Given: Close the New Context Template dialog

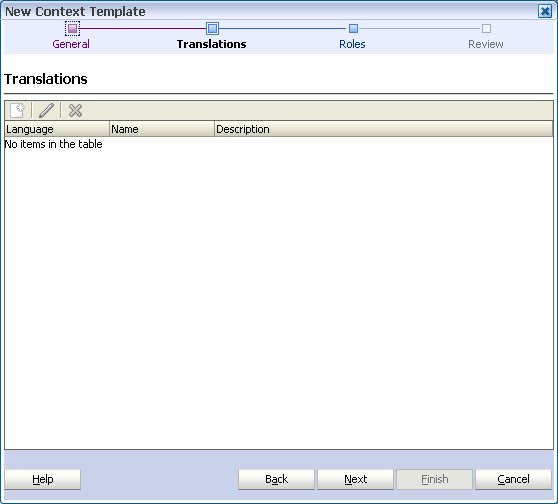Looking at the screenshot, I should coord(544,11).
